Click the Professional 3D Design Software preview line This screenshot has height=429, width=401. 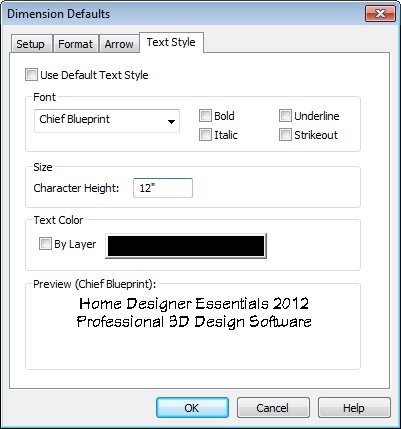tap(194, 322)
